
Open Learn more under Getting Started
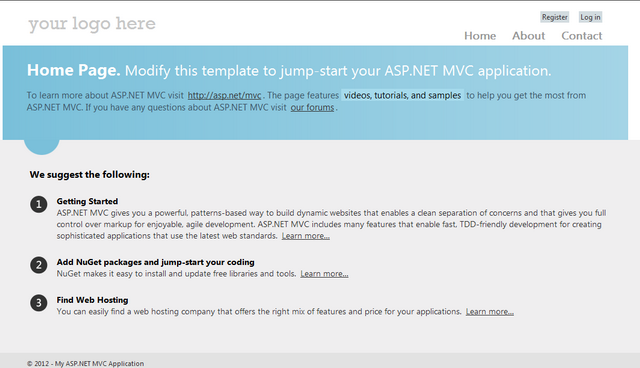coord(306,236)
